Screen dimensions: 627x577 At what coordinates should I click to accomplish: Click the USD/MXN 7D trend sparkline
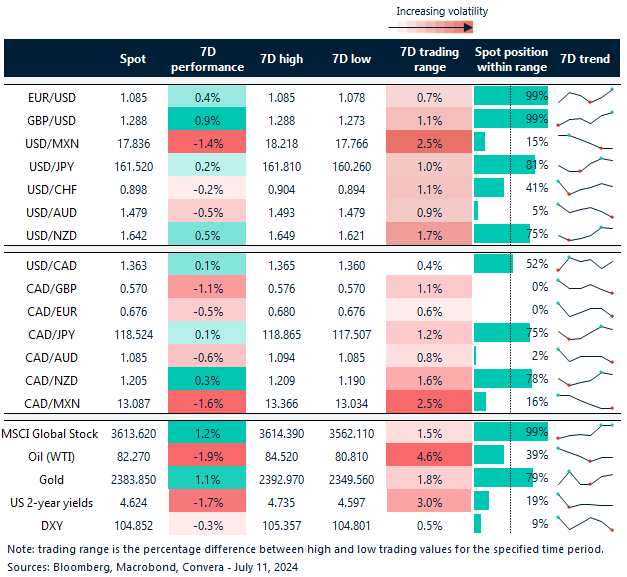585,141
